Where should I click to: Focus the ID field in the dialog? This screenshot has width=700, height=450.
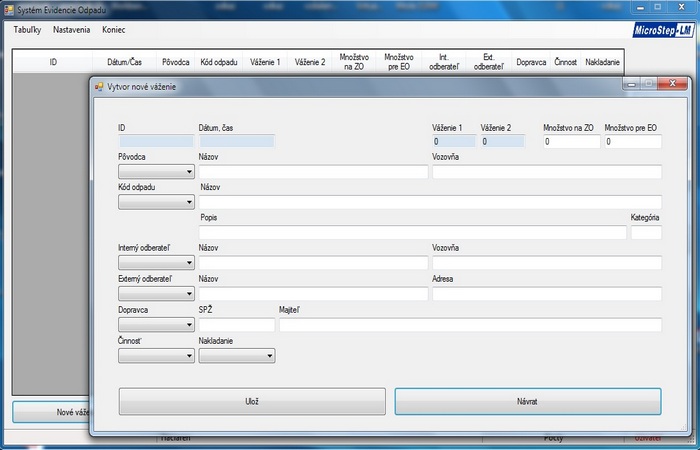(156, 142)
